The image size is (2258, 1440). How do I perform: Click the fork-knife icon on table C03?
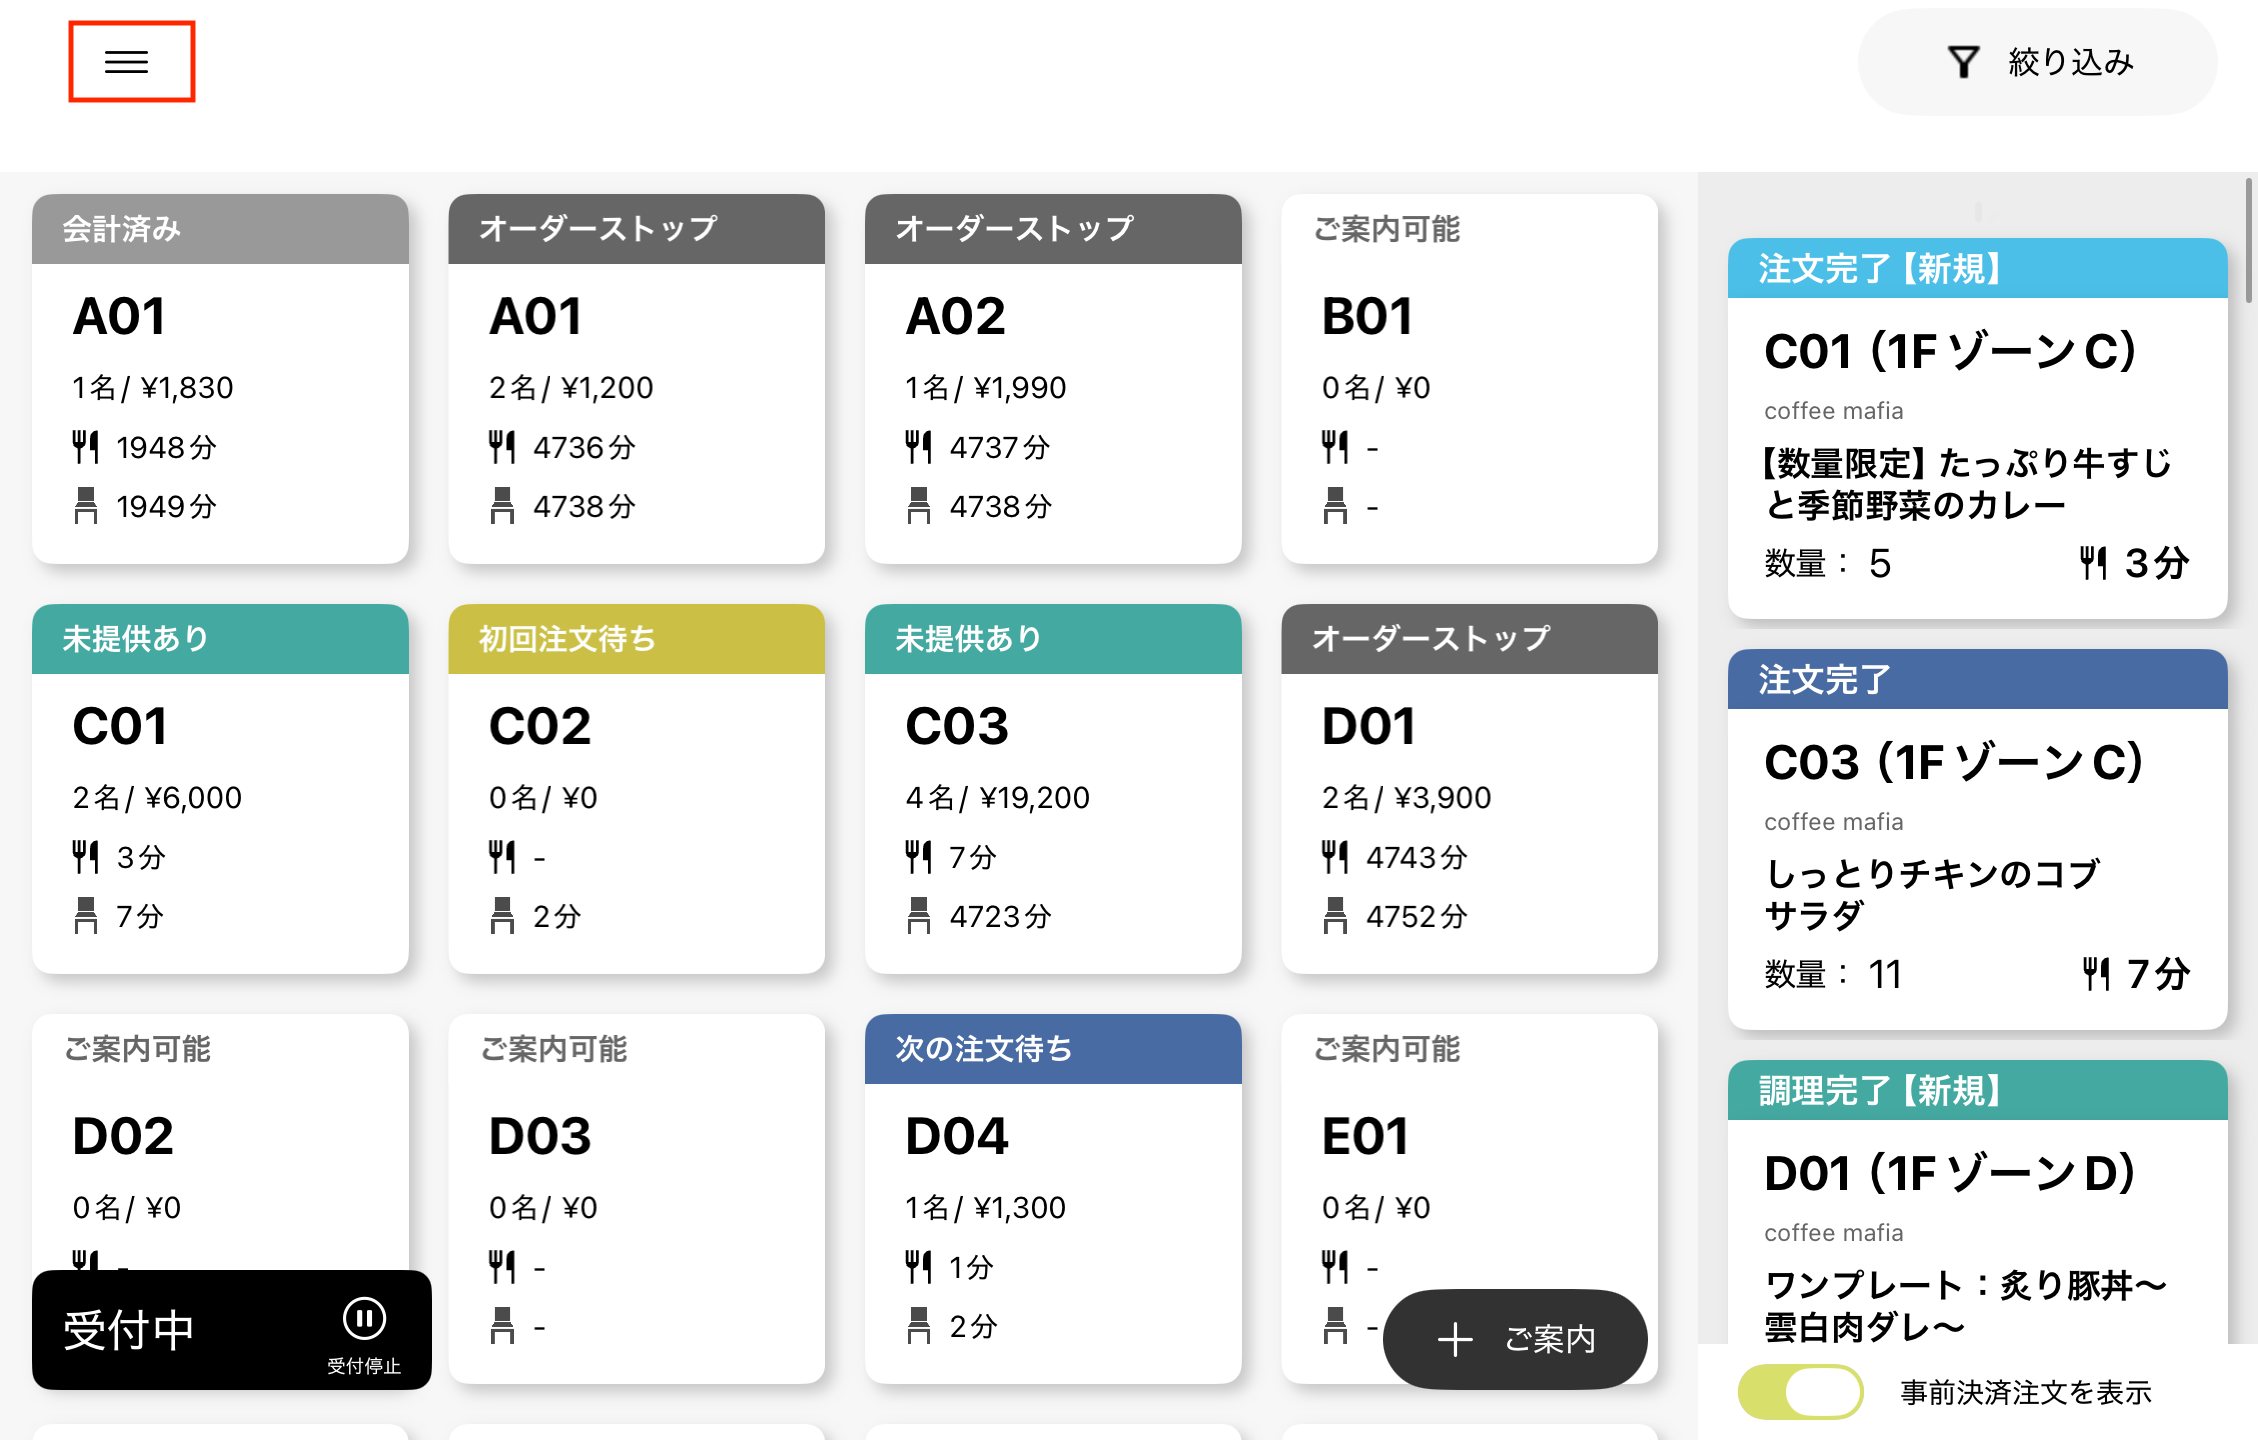tap(918, 857)
